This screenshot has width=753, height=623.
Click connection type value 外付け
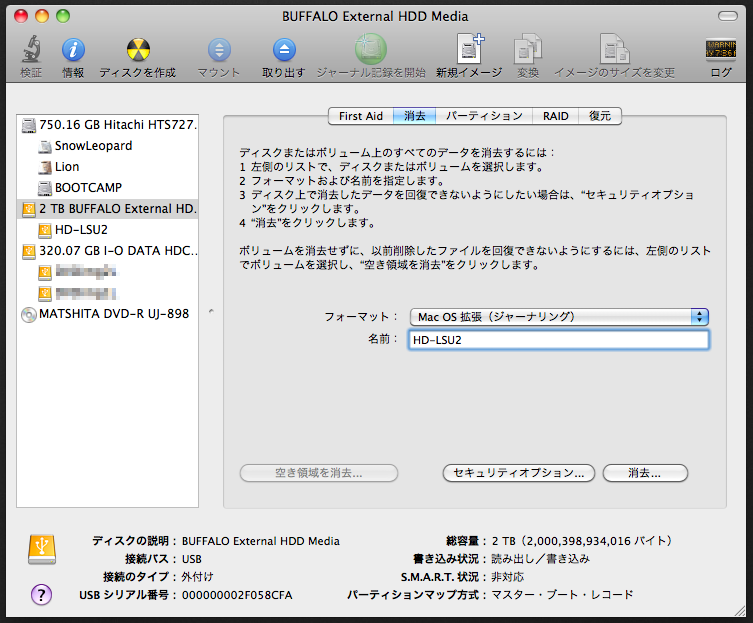(x=197, y=577)
